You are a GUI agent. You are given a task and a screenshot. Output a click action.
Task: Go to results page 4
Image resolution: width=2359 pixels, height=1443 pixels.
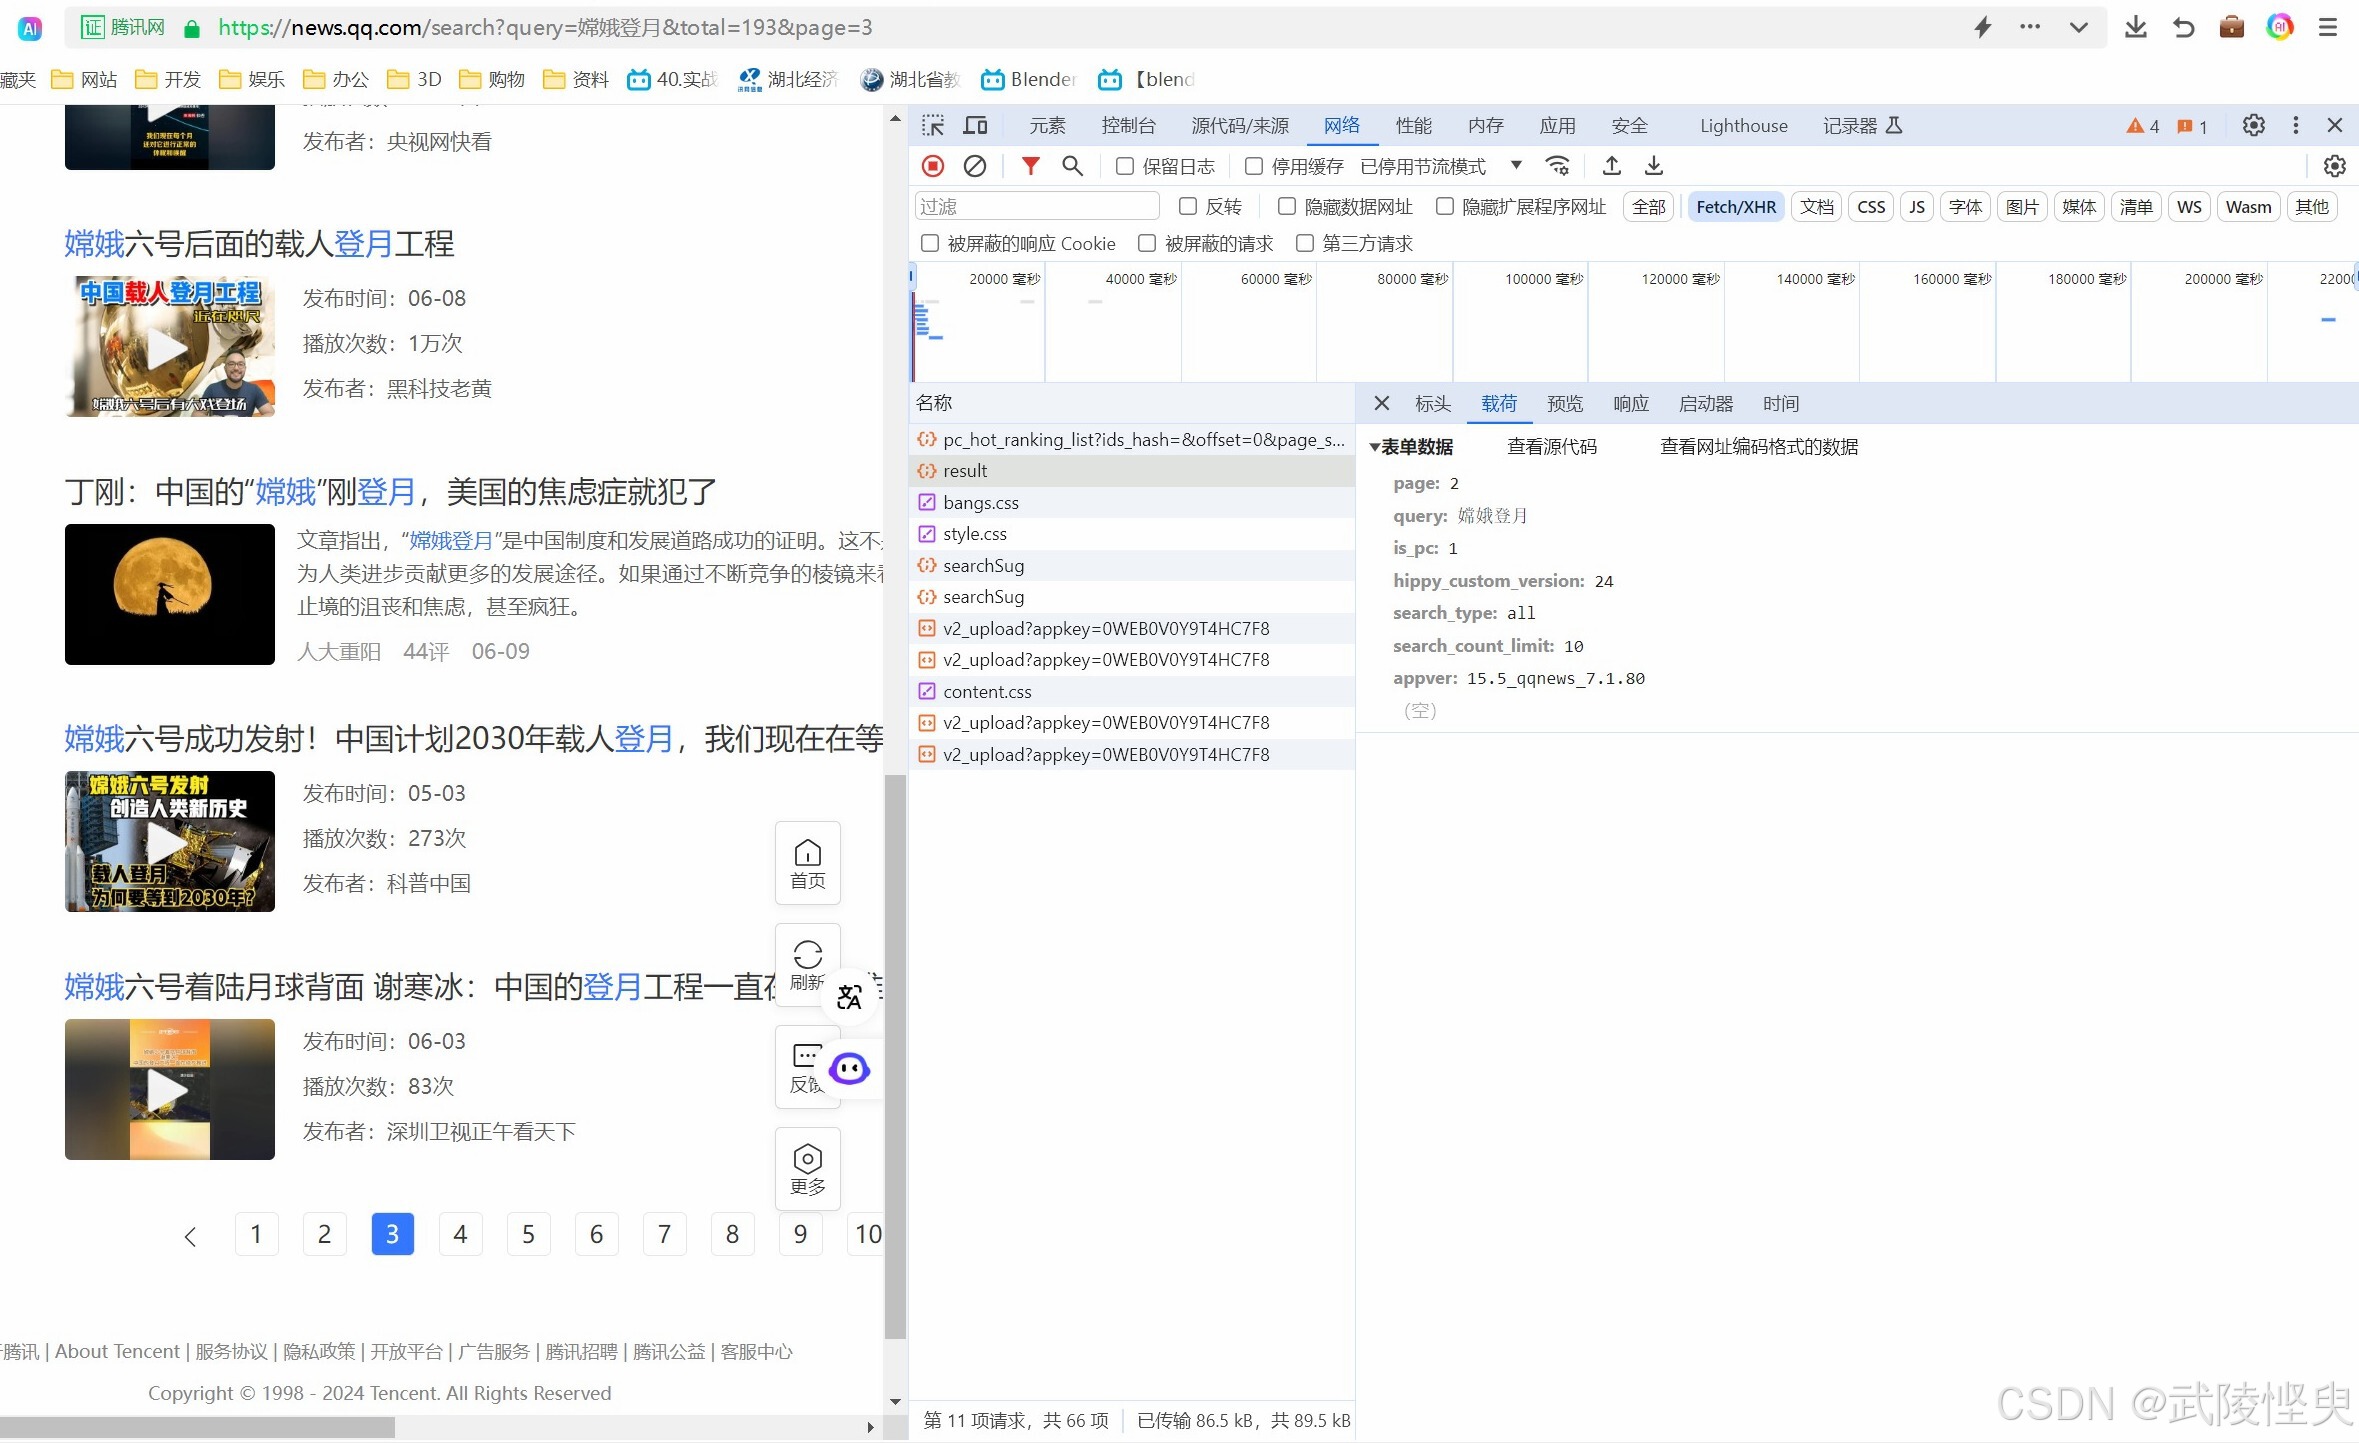coord(460,1234)
